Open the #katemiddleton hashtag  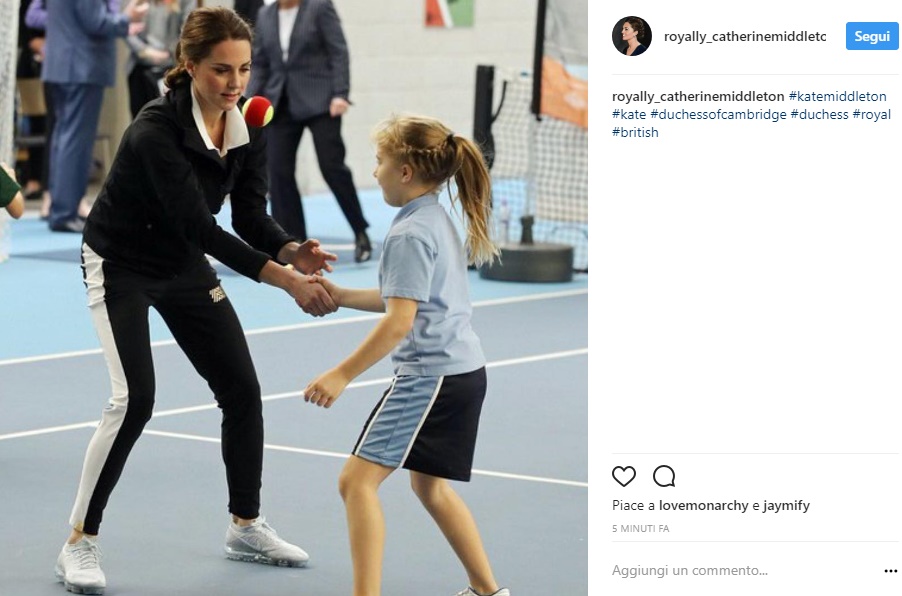(838, 96)
